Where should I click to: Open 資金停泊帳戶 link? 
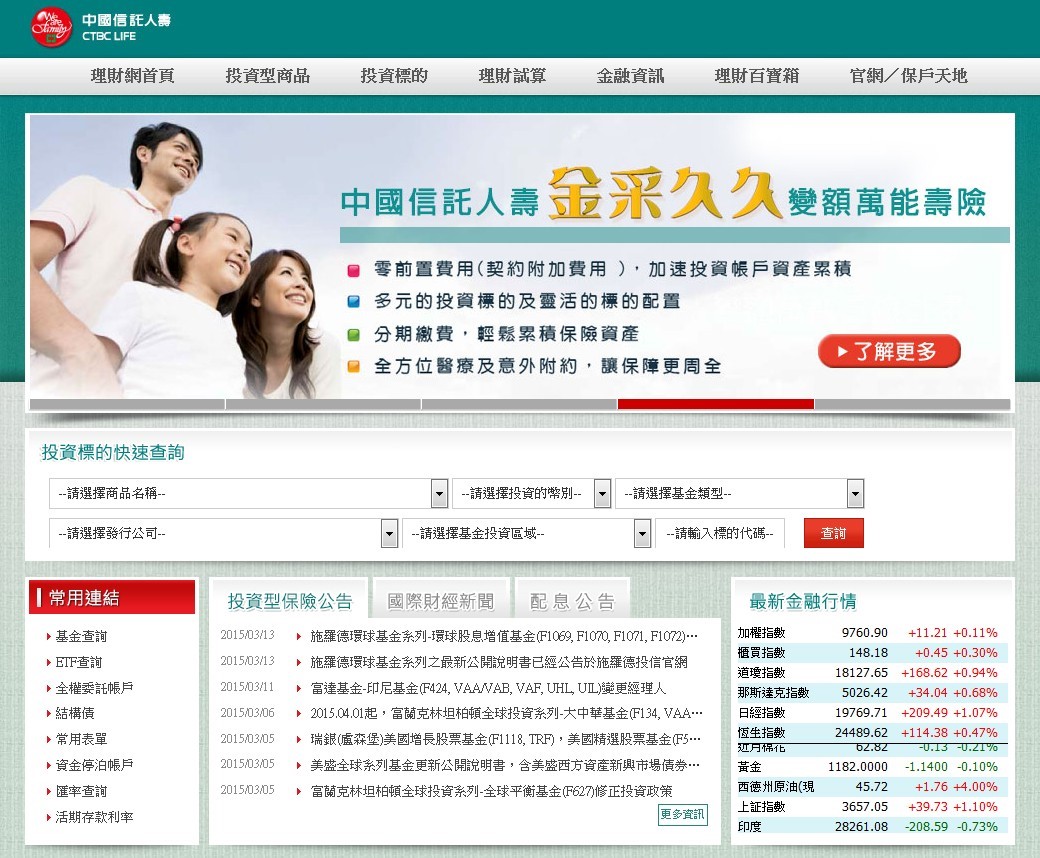pos(94,765)
